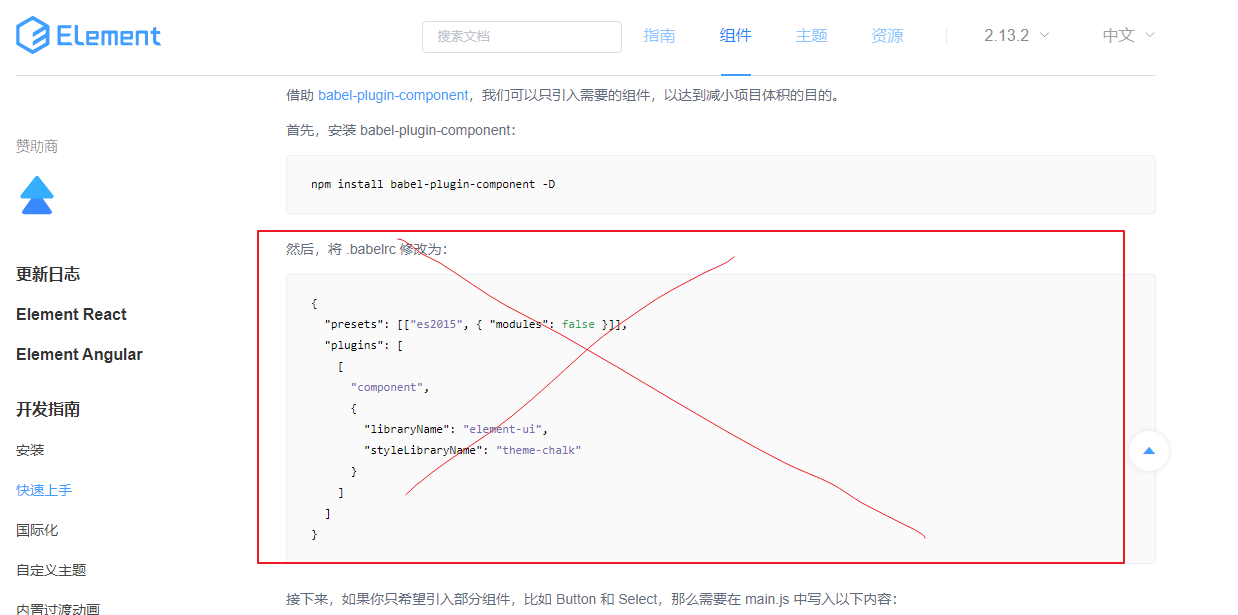Open the 资源 navigation item
The height and width of the screenshot is (615, 1238).
coord(886,35)
